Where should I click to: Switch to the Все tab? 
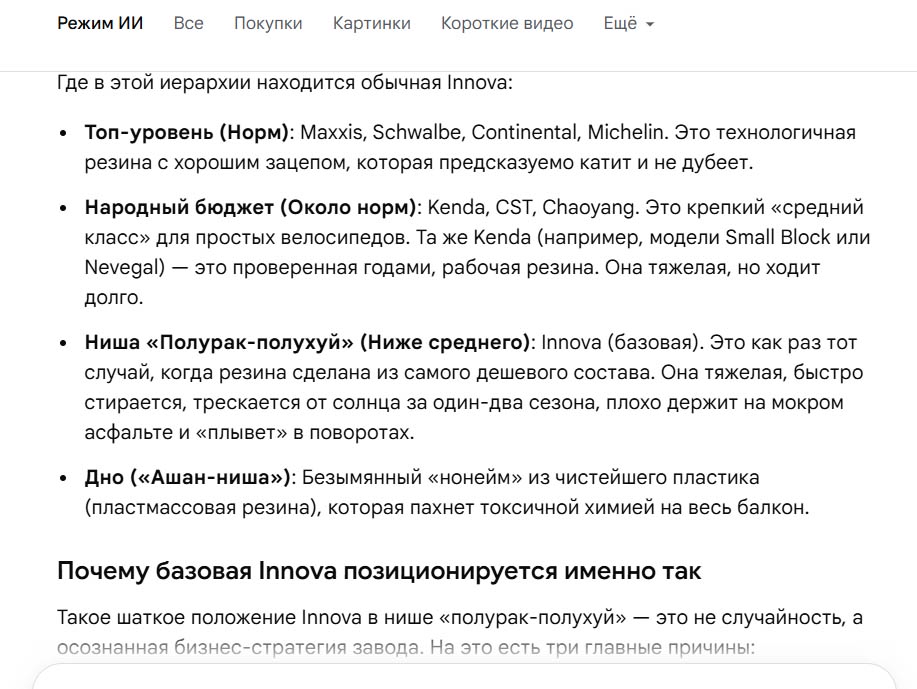pyautogui.click(x=188, y=23)
